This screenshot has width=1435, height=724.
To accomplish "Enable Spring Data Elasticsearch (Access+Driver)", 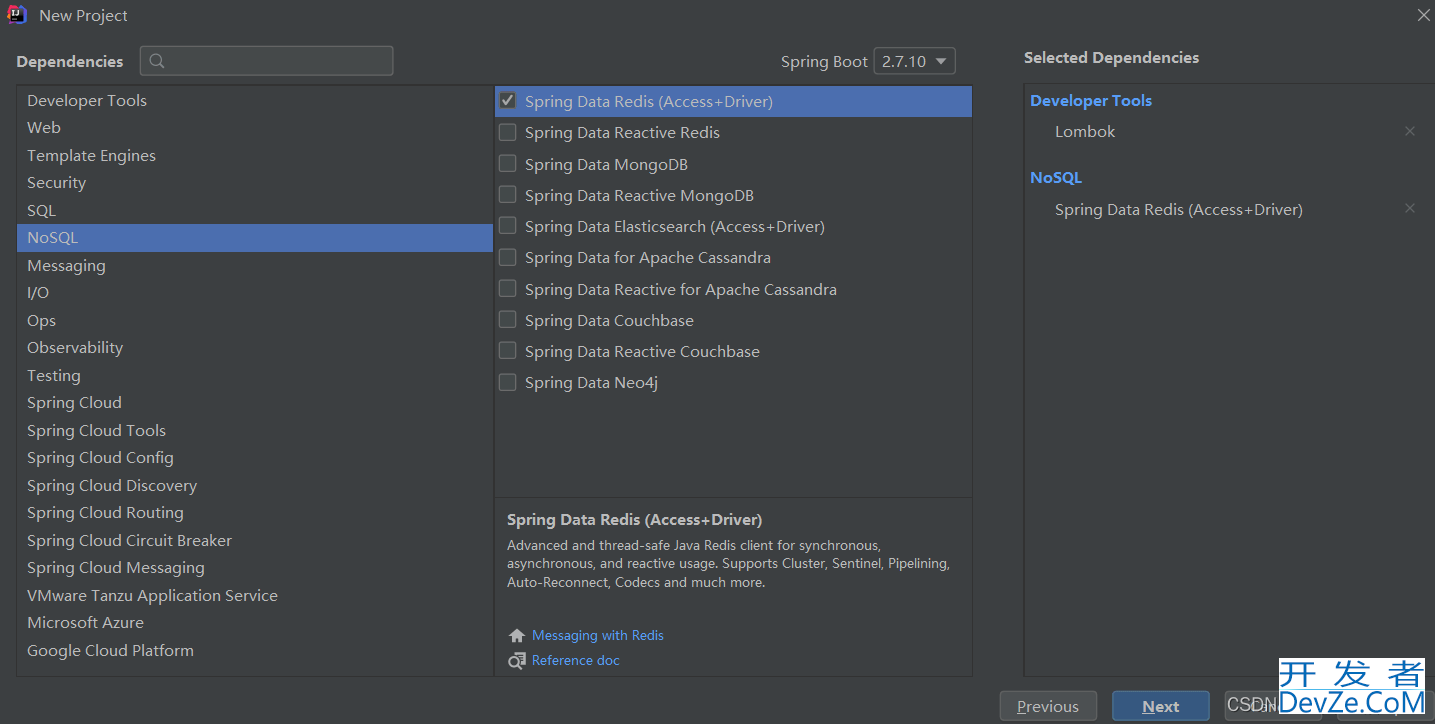I will pyautogui.click(x=508, y=226).
